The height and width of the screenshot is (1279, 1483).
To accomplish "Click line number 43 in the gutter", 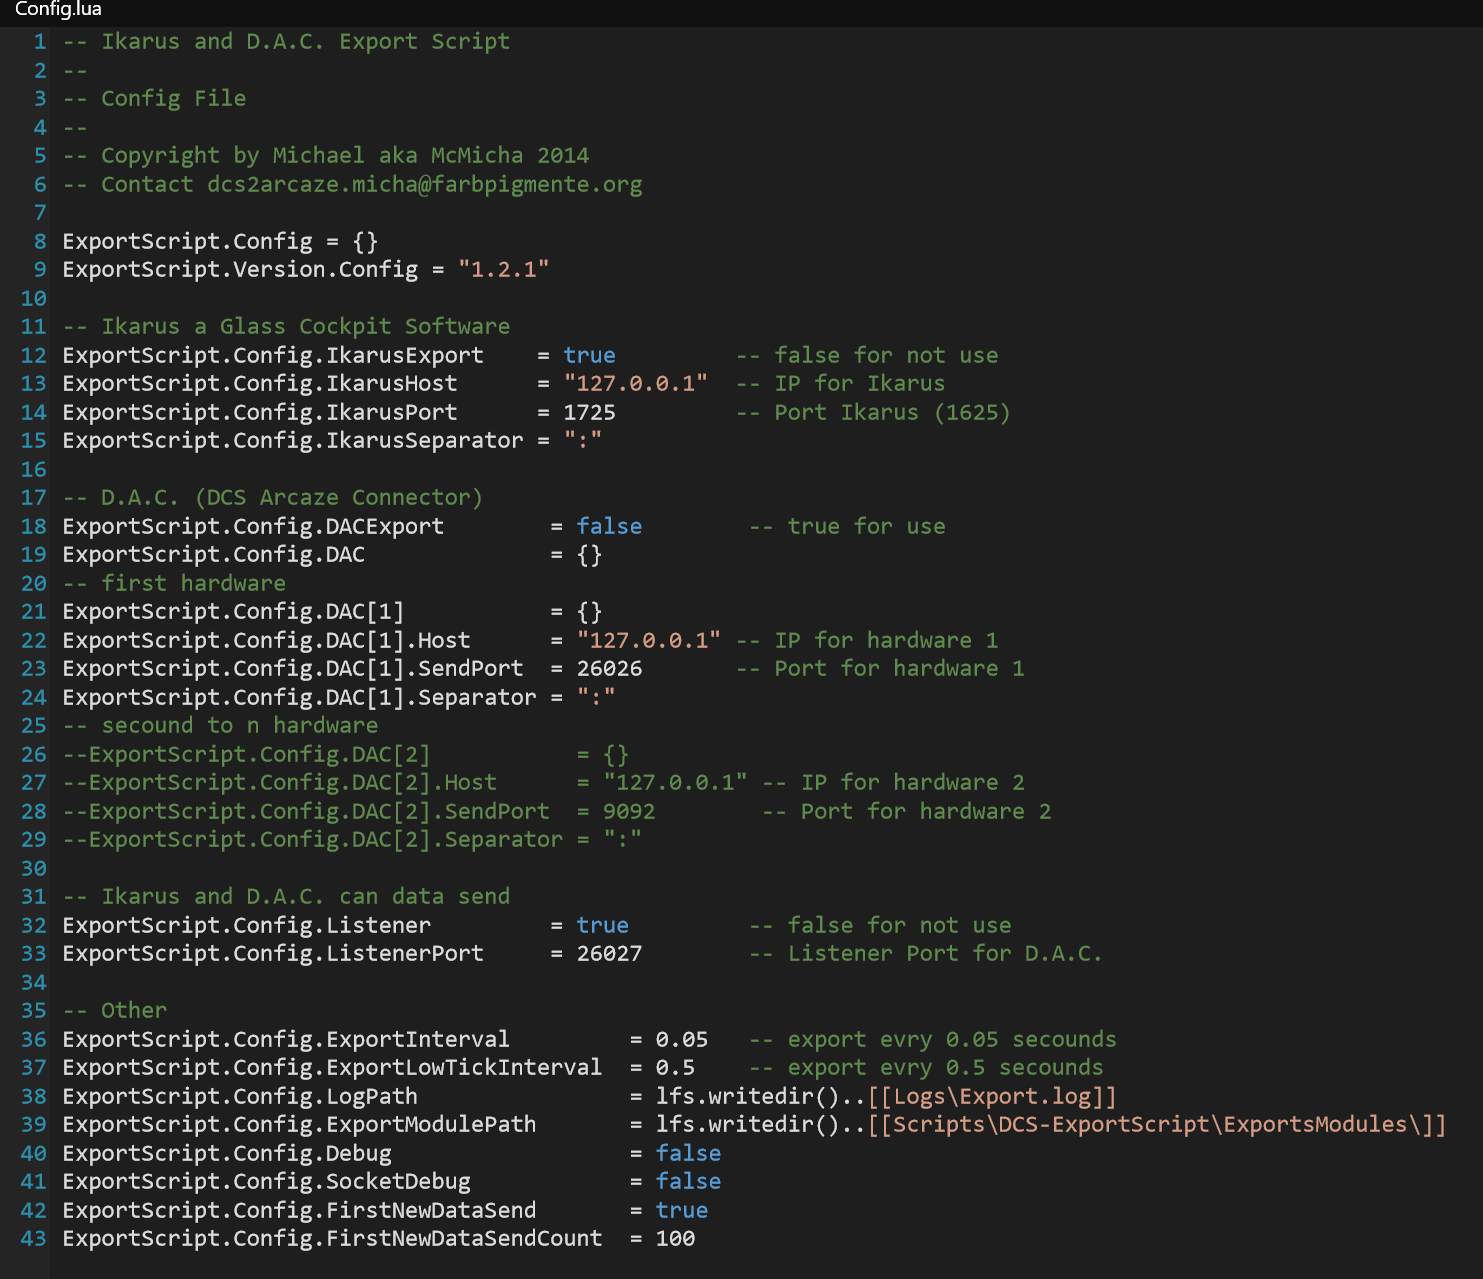I will pyautogui.click(x=34, y=1239).
